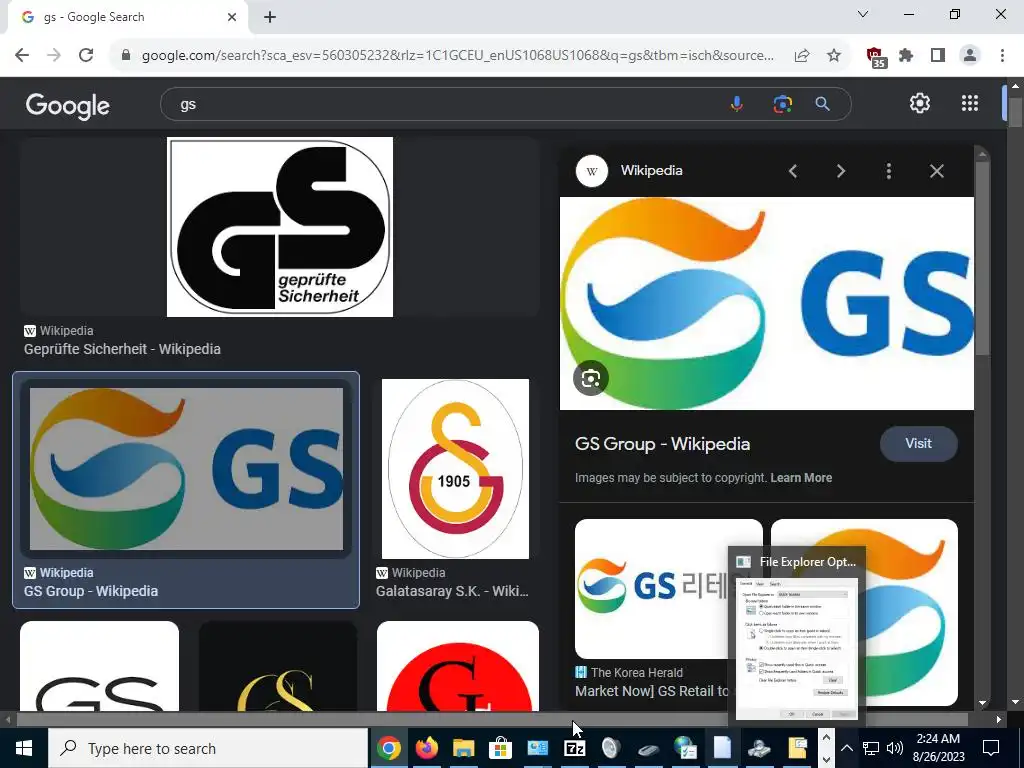
Task: Open the notification center icon
Action: (x=991, y=748)
